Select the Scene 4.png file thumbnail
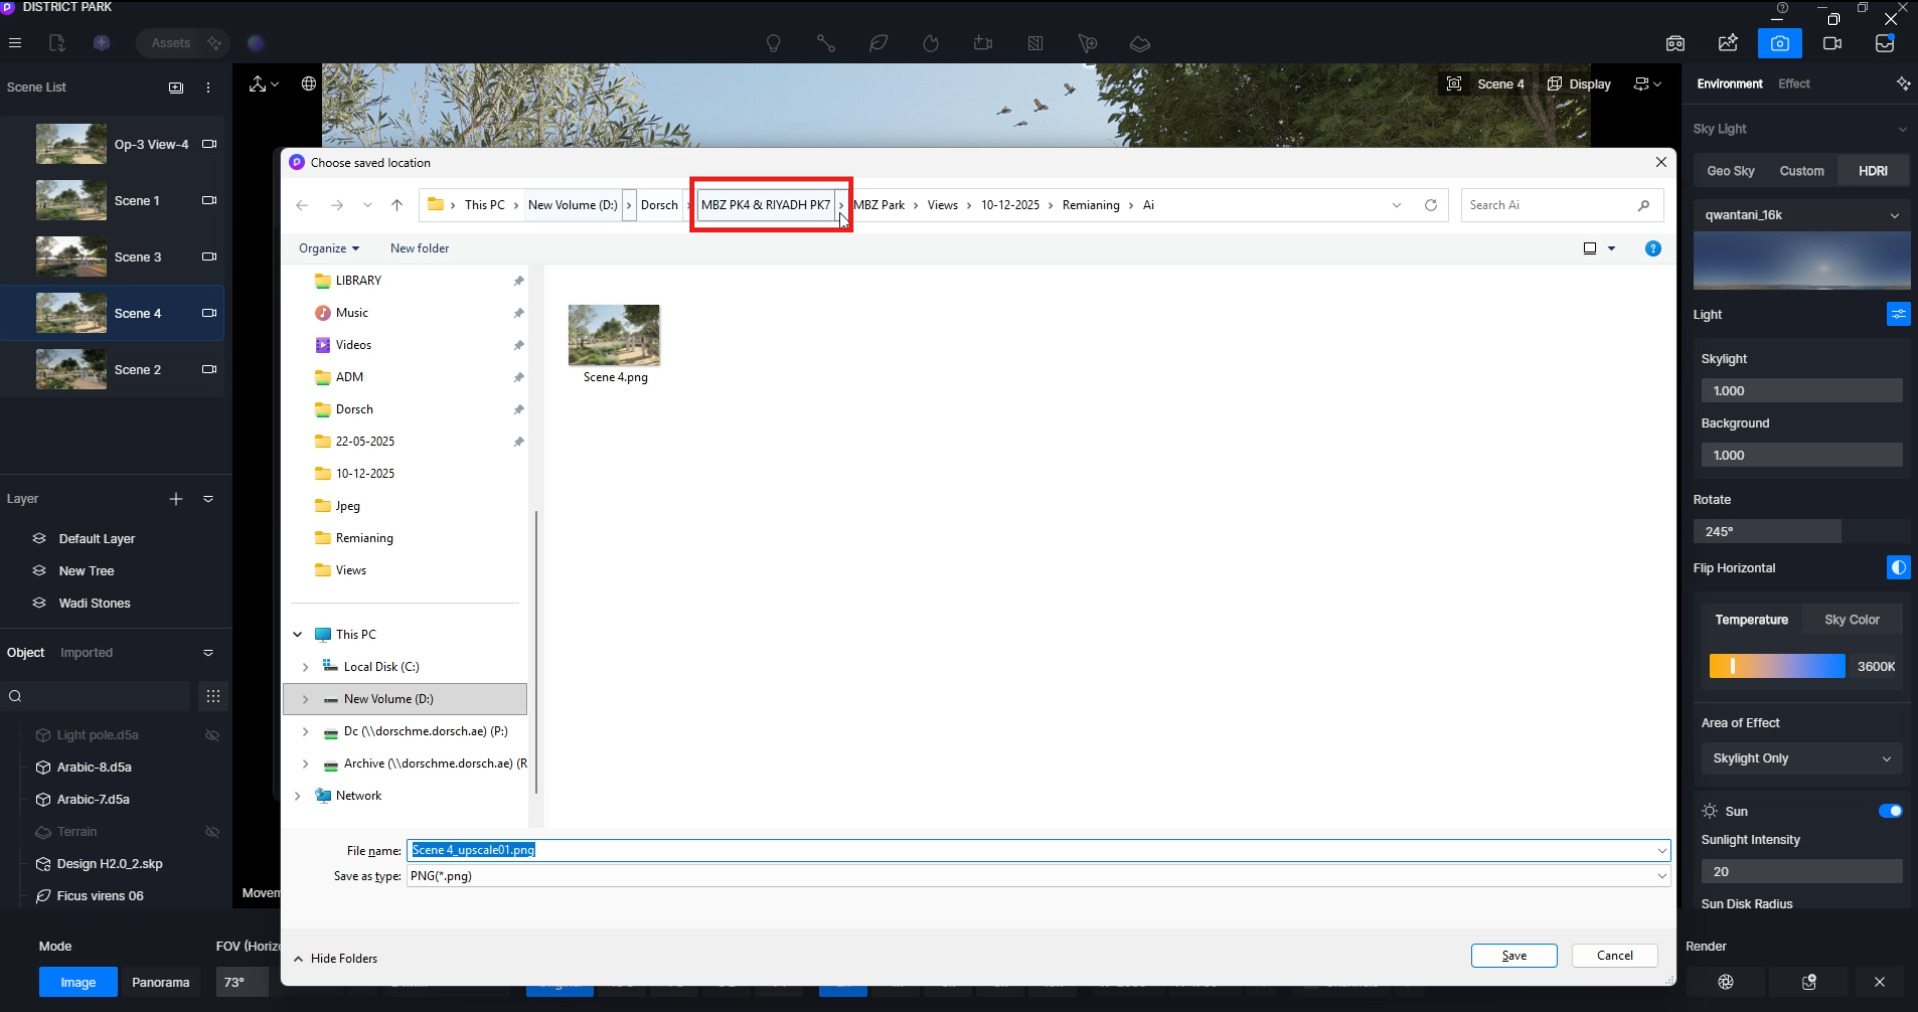 pyautogui.click(x=614, y=336)
